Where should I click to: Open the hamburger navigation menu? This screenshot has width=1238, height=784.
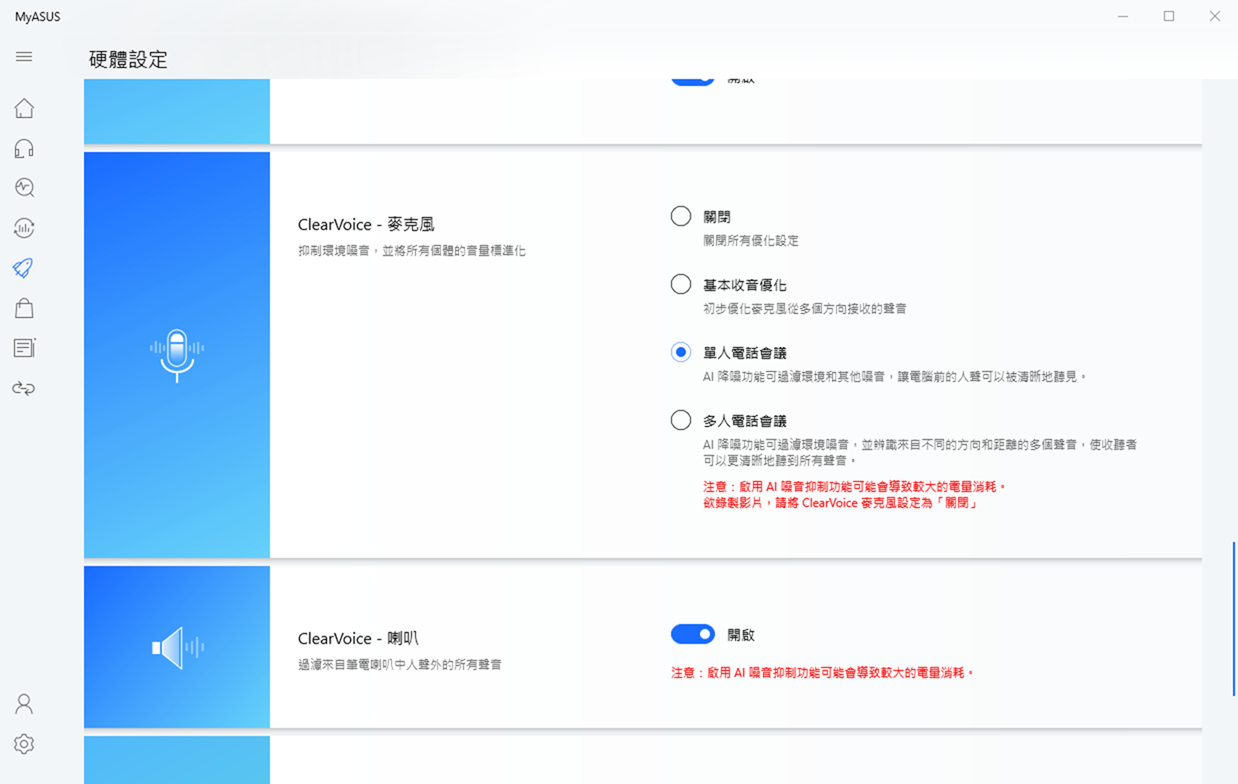[24, 57]
